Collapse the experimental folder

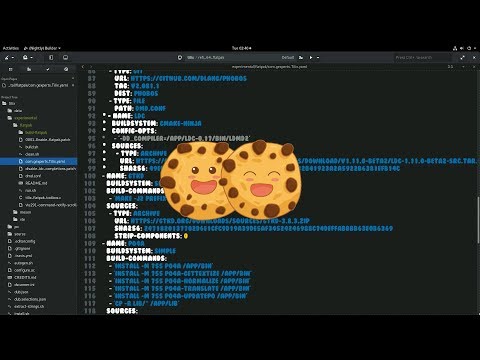(23, 118)
